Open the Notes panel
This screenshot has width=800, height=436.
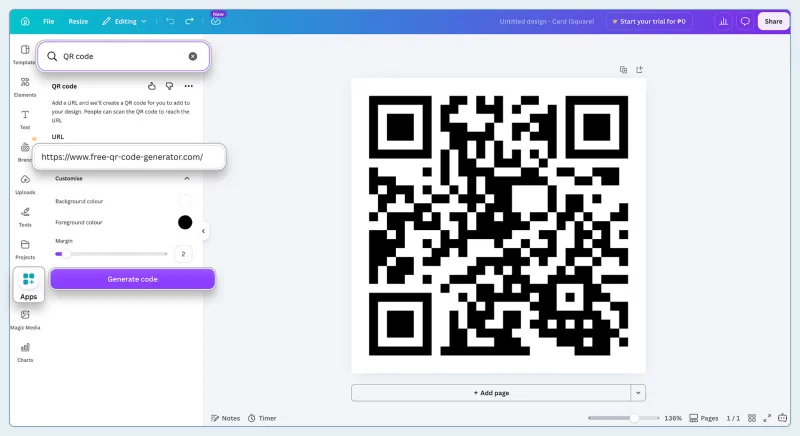coord(225,418)
